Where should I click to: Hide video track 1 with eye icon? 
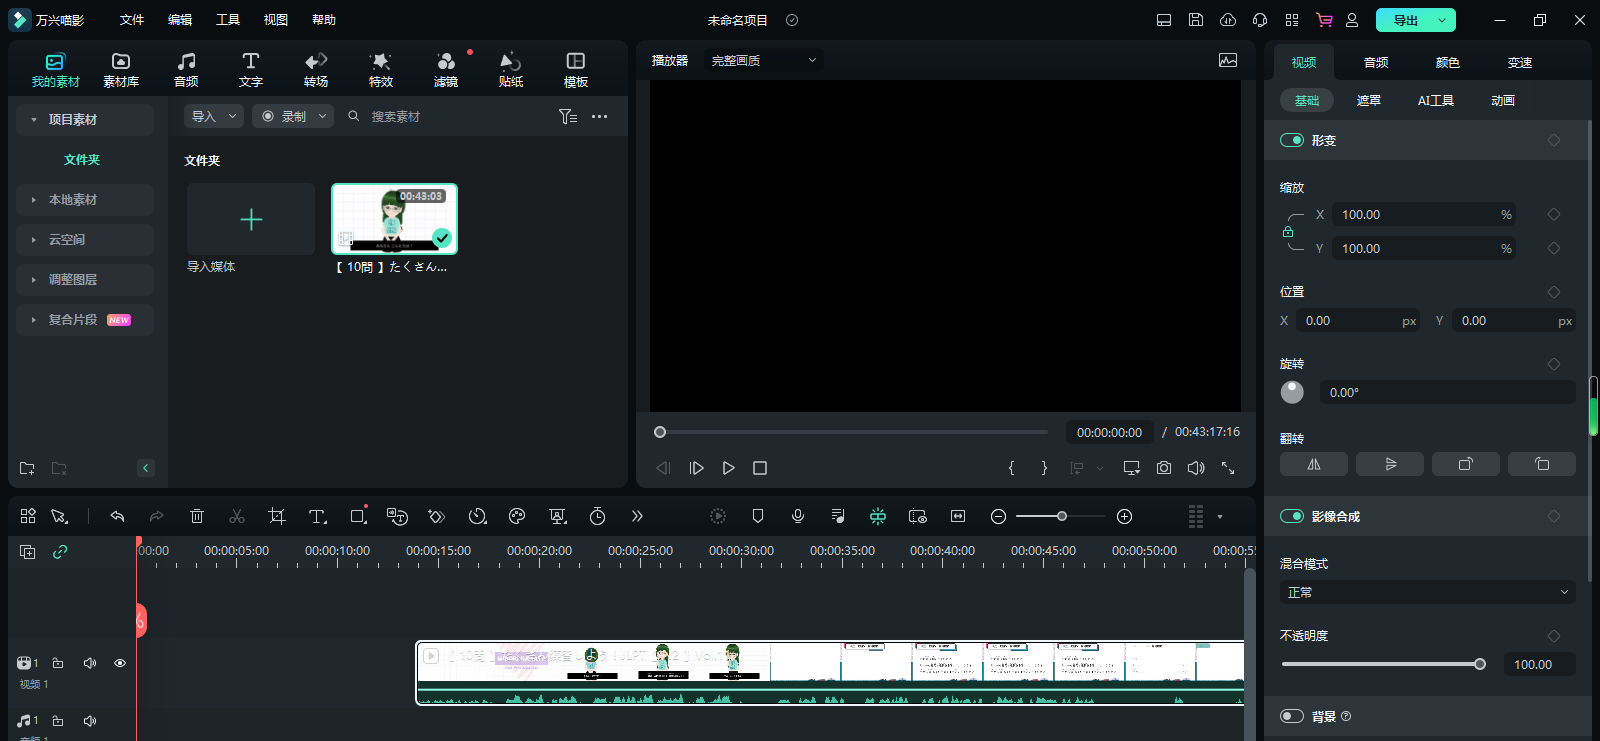click(120, 663)
